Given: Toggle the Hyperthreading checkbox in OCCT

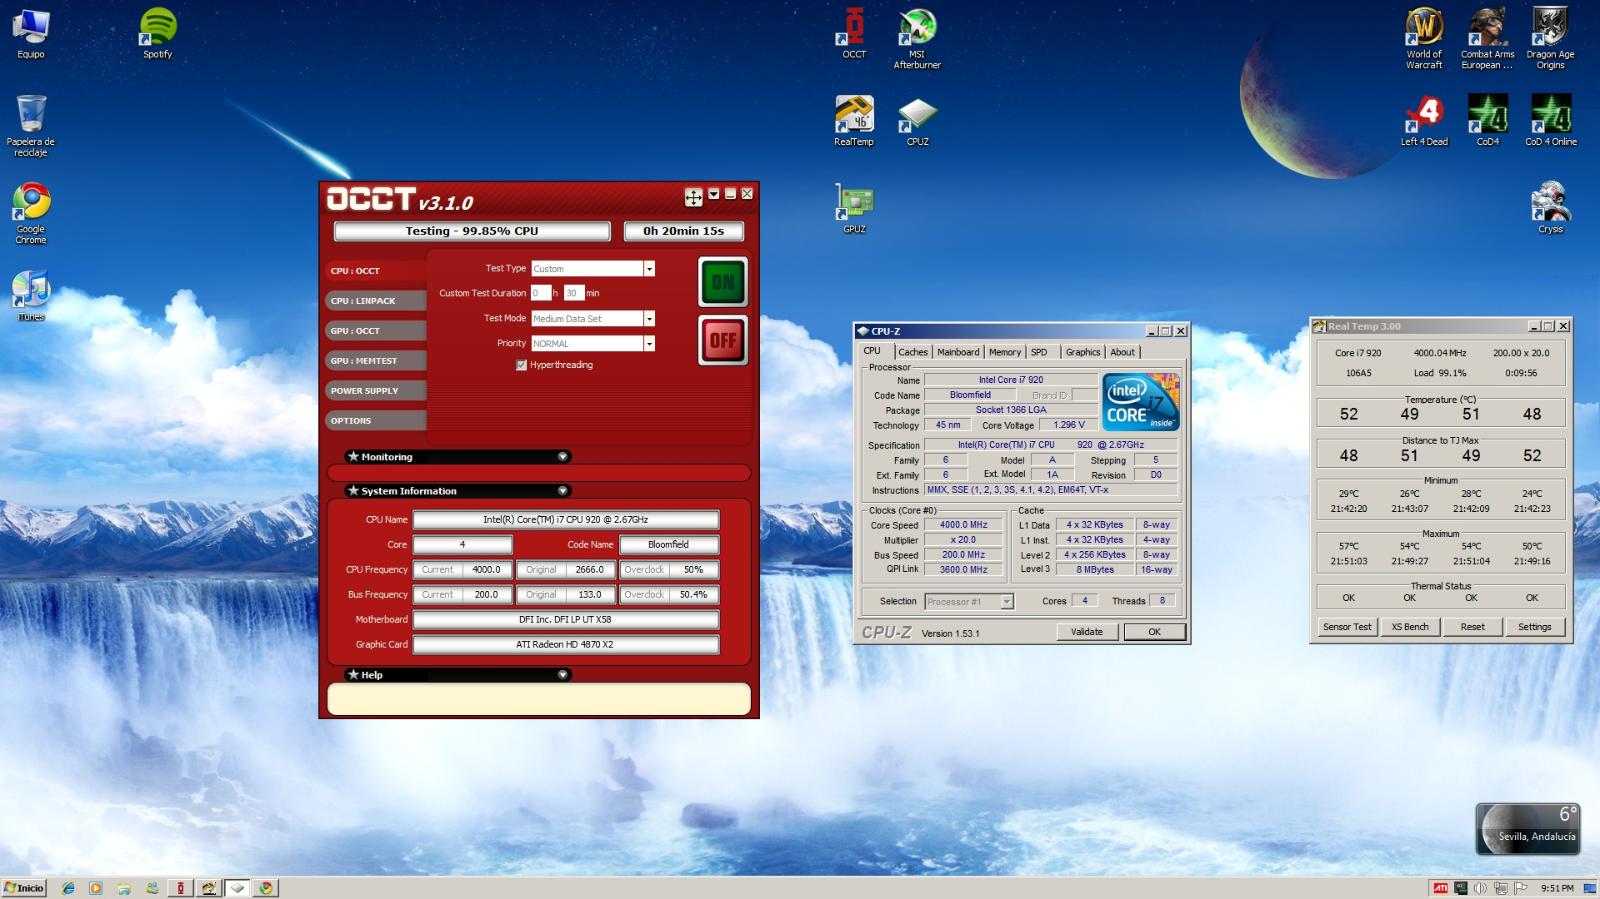Looking at the screenshot, I should click(521, 365).
